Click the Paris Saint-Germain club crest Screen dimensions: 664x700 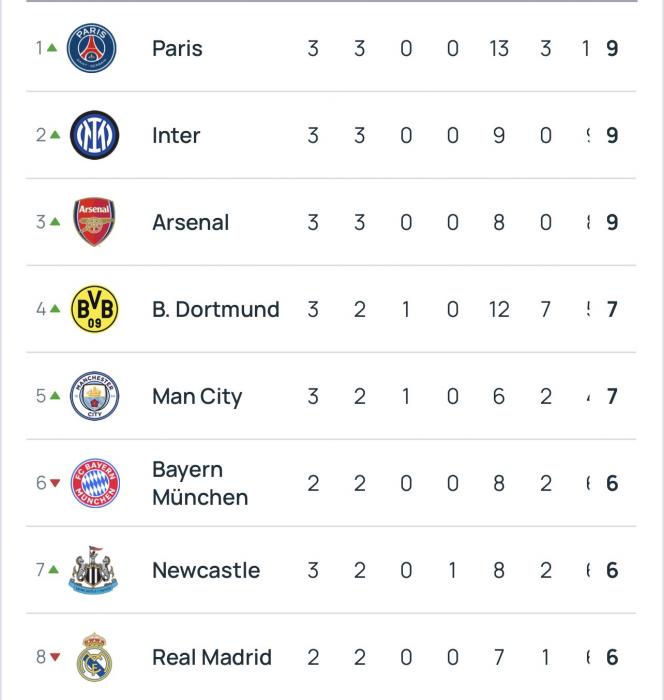click(93, 48)
